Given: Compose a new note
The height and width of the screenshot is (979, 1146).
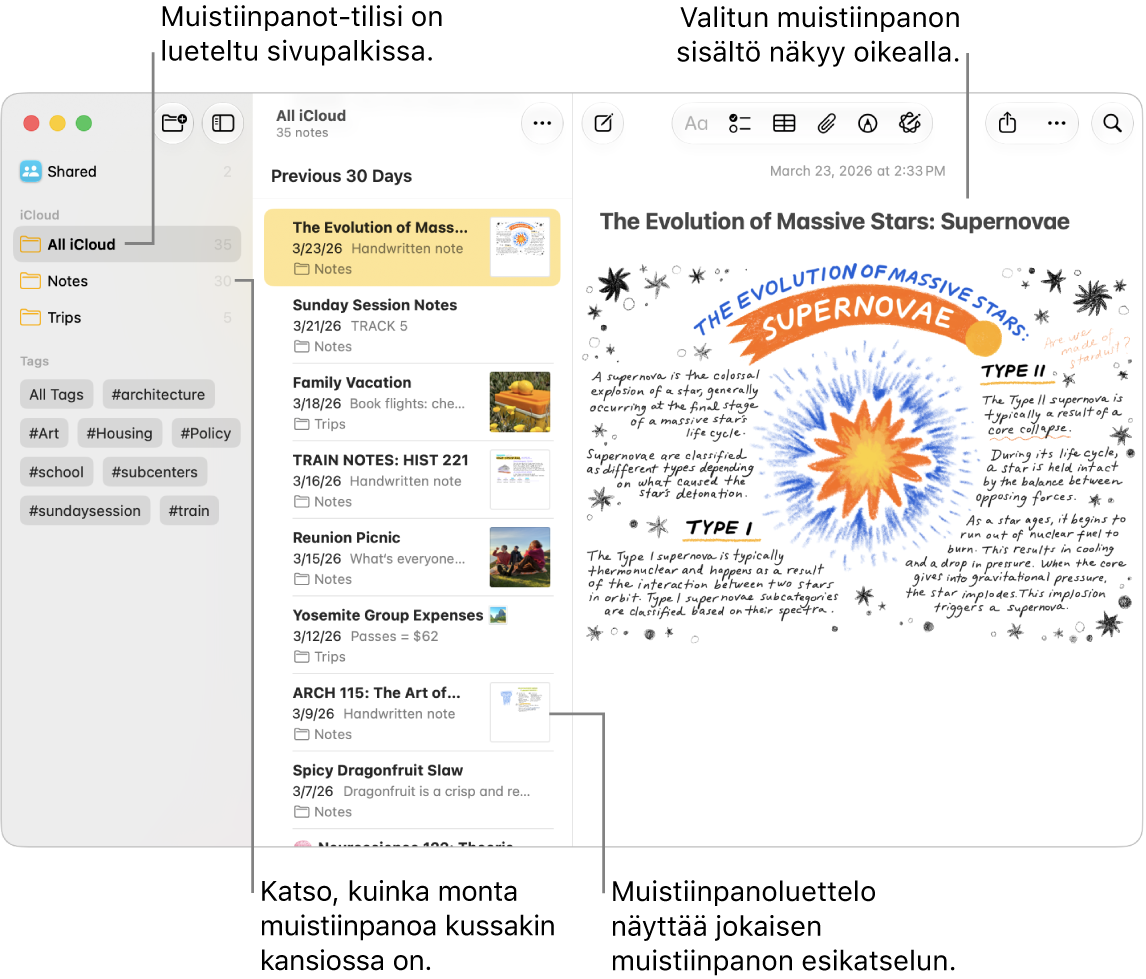Looking at the screenshot, I should (603, 123).
